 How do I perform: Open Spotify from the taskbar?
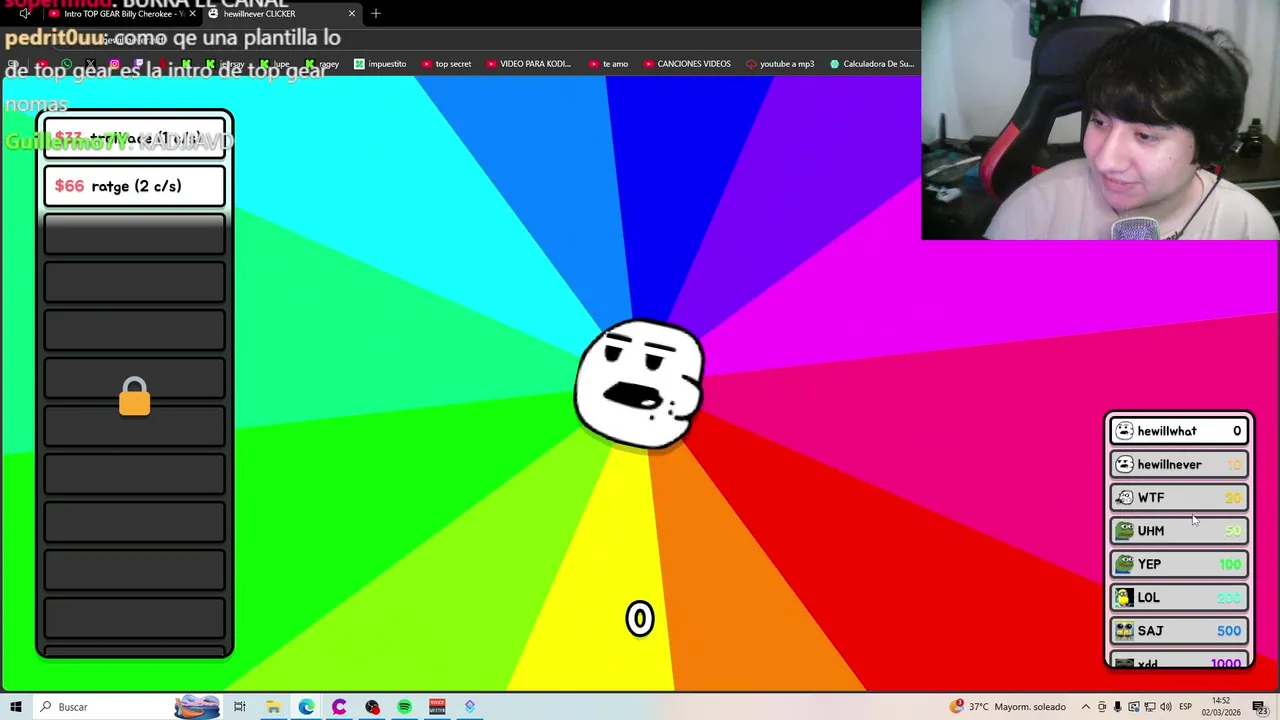pyautogui.click(x=404, y=707)
